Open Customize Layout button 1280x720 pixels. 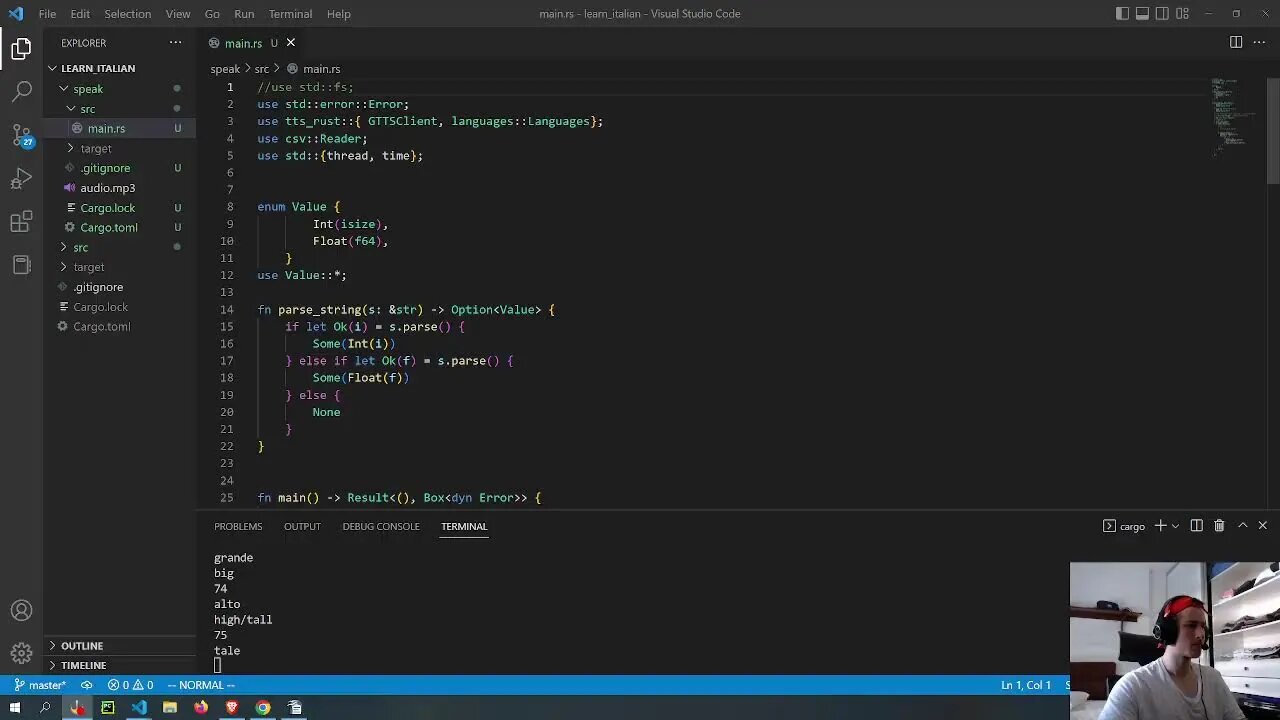(x=1183, y=14)
